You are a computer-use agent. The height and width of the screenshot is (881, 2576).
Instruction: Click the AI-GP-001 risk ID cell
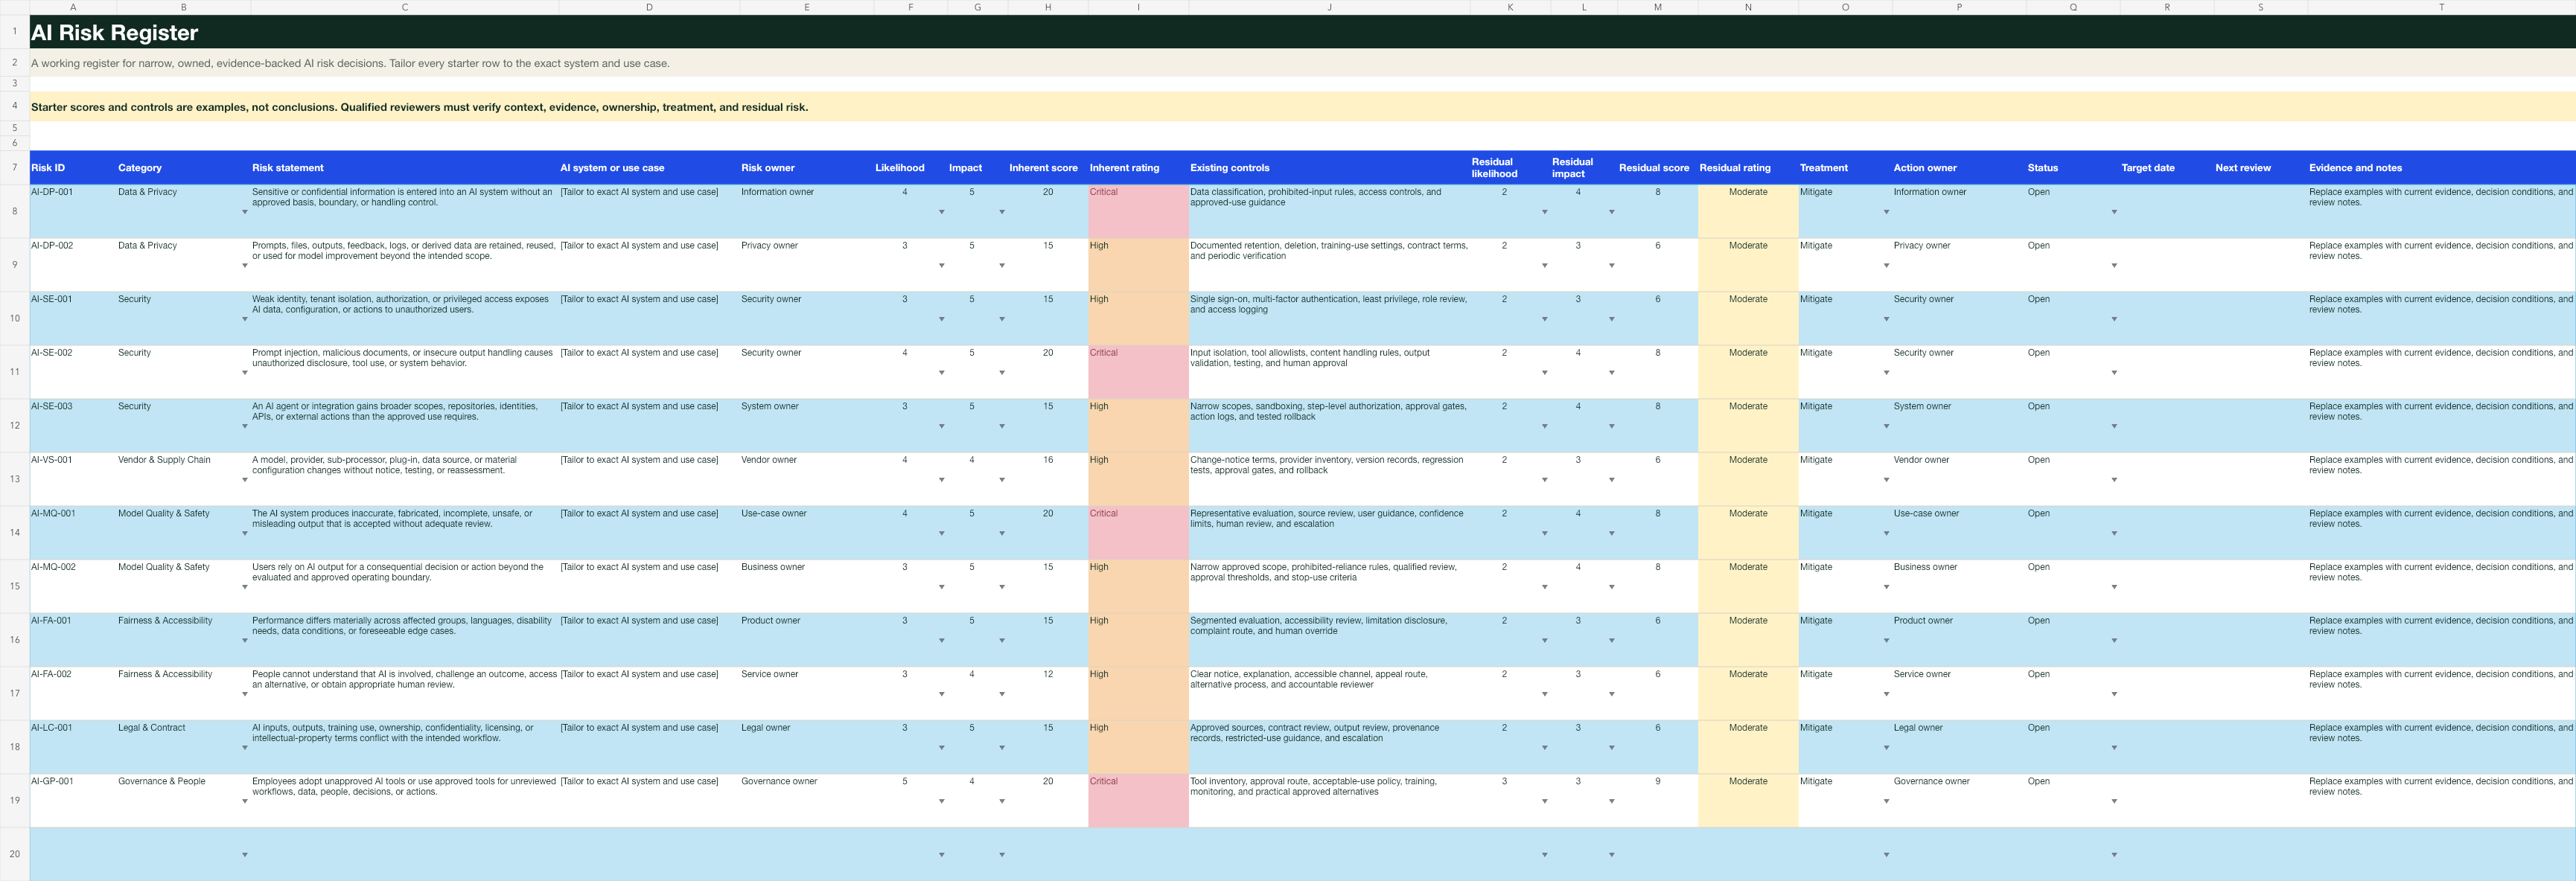point(73,800)
